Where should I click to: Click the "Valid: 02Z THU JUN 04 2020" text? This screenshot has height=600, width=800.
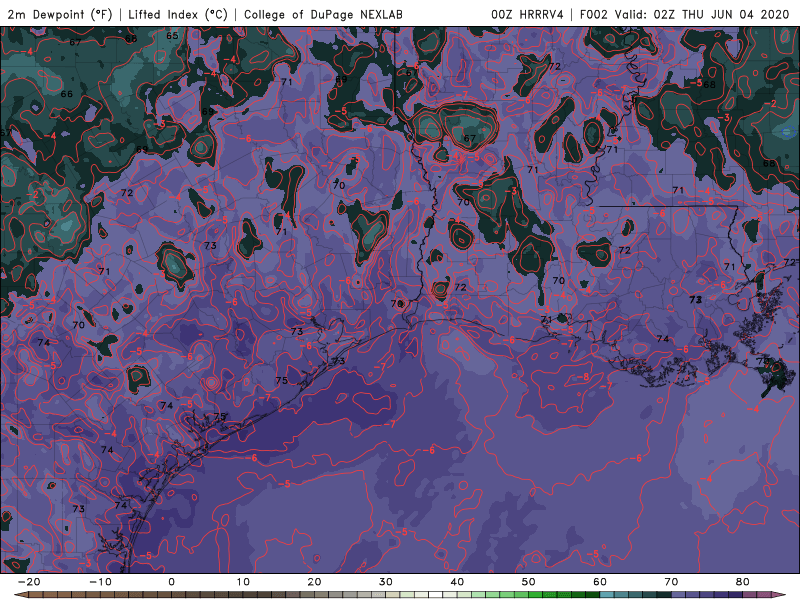702,14
